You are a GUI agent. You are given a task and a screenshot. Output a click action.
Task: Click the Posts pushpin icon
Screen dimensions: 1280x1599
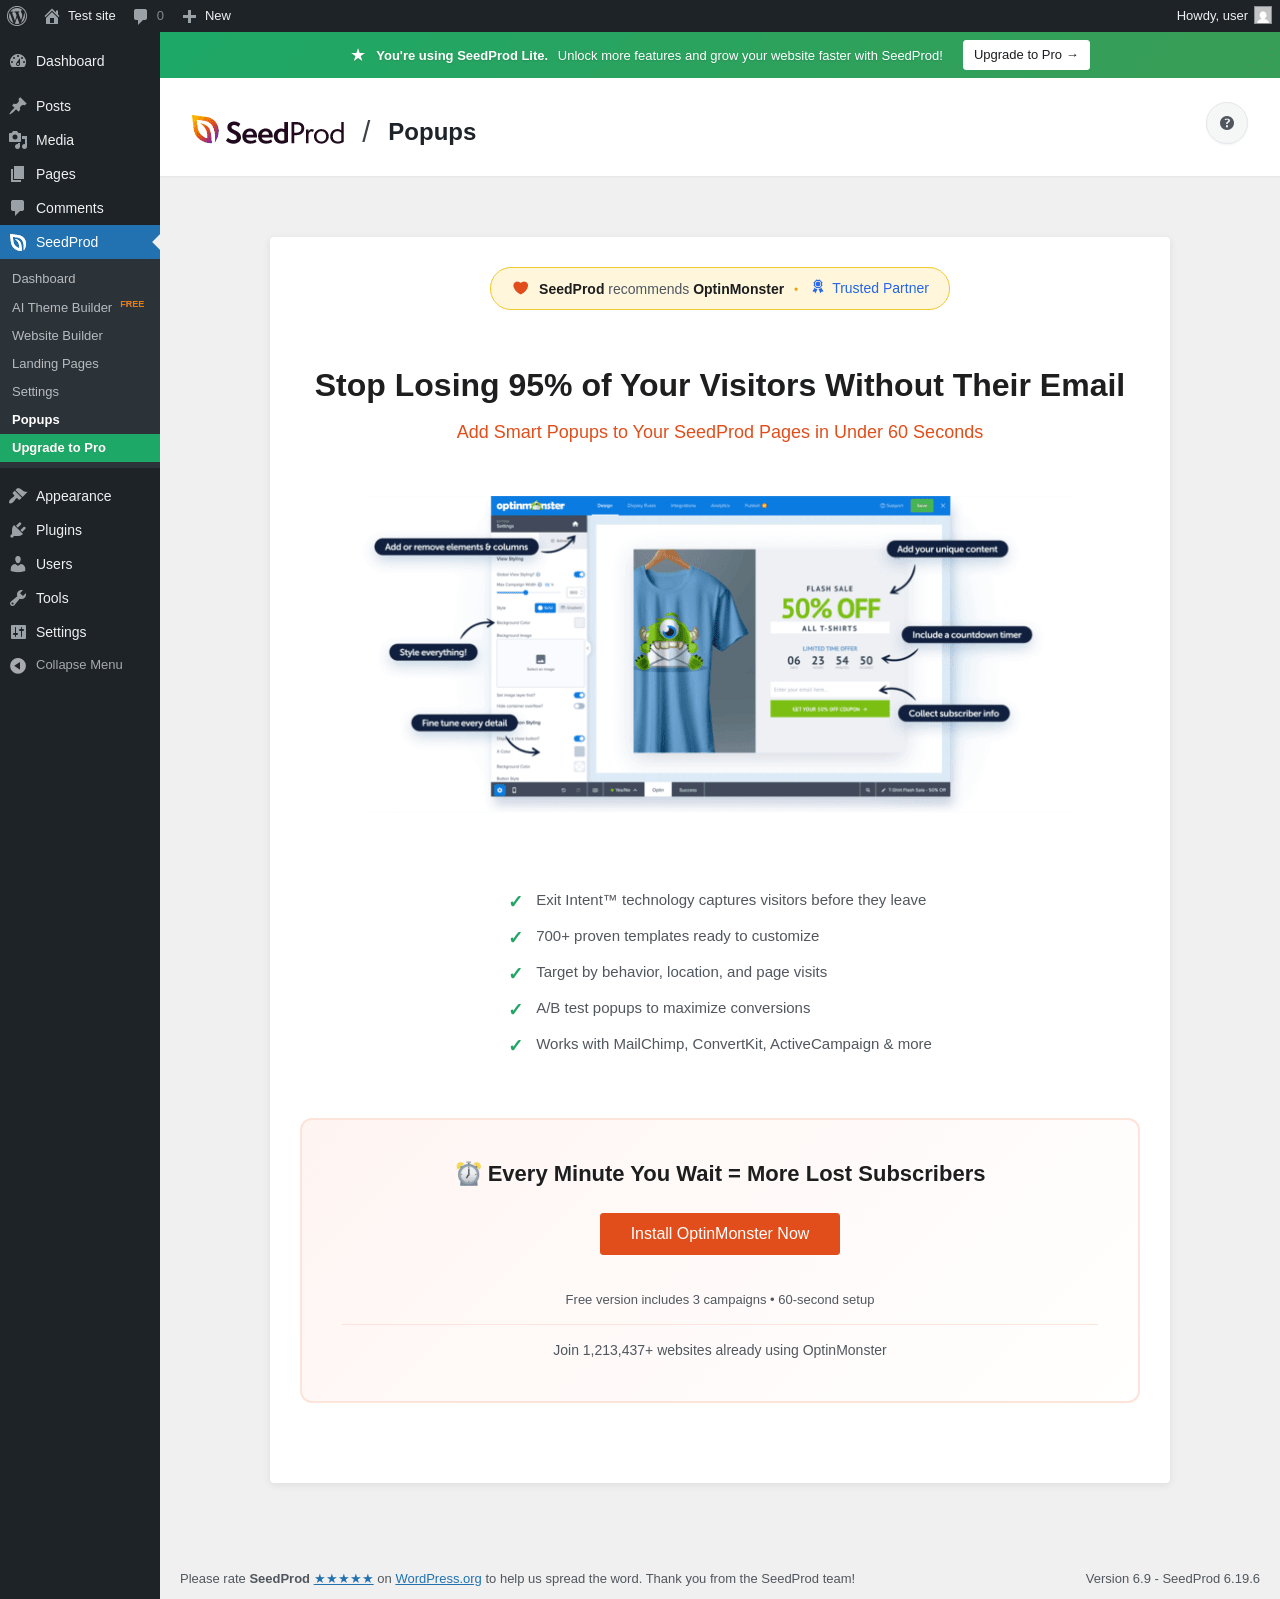click(18, 106)
